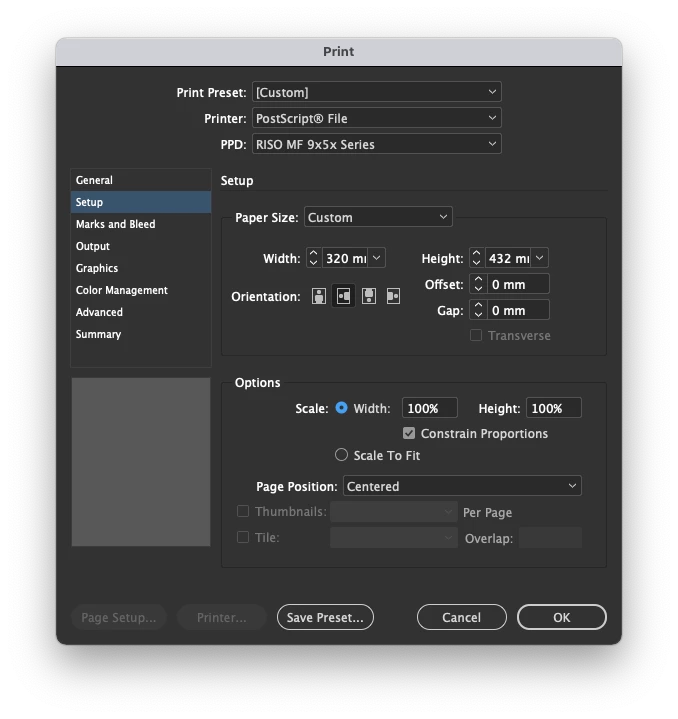Click the Scale Height 100% field

554,408
